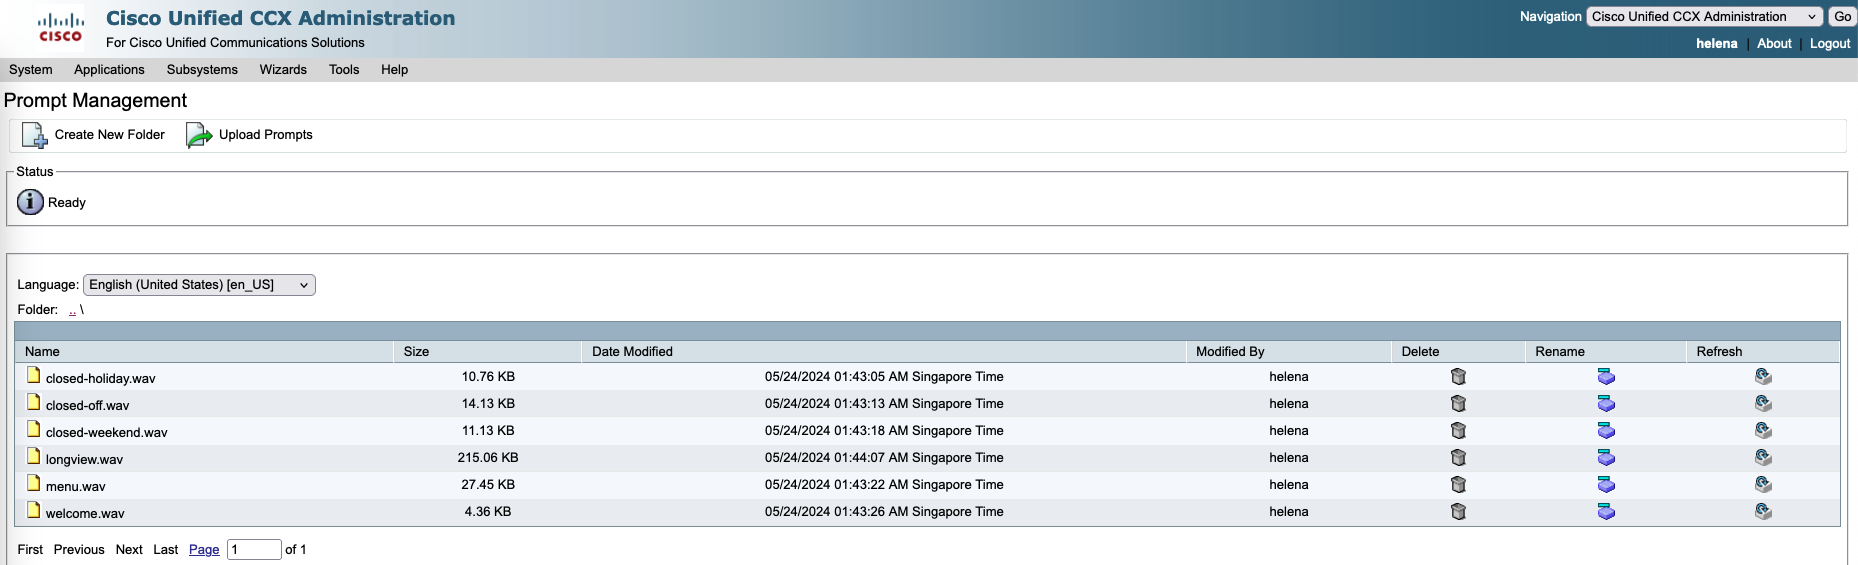Click the Create New Folder icon
Image resolution: width=1858 pixels, height=565 pixels.
click(34, 135)
